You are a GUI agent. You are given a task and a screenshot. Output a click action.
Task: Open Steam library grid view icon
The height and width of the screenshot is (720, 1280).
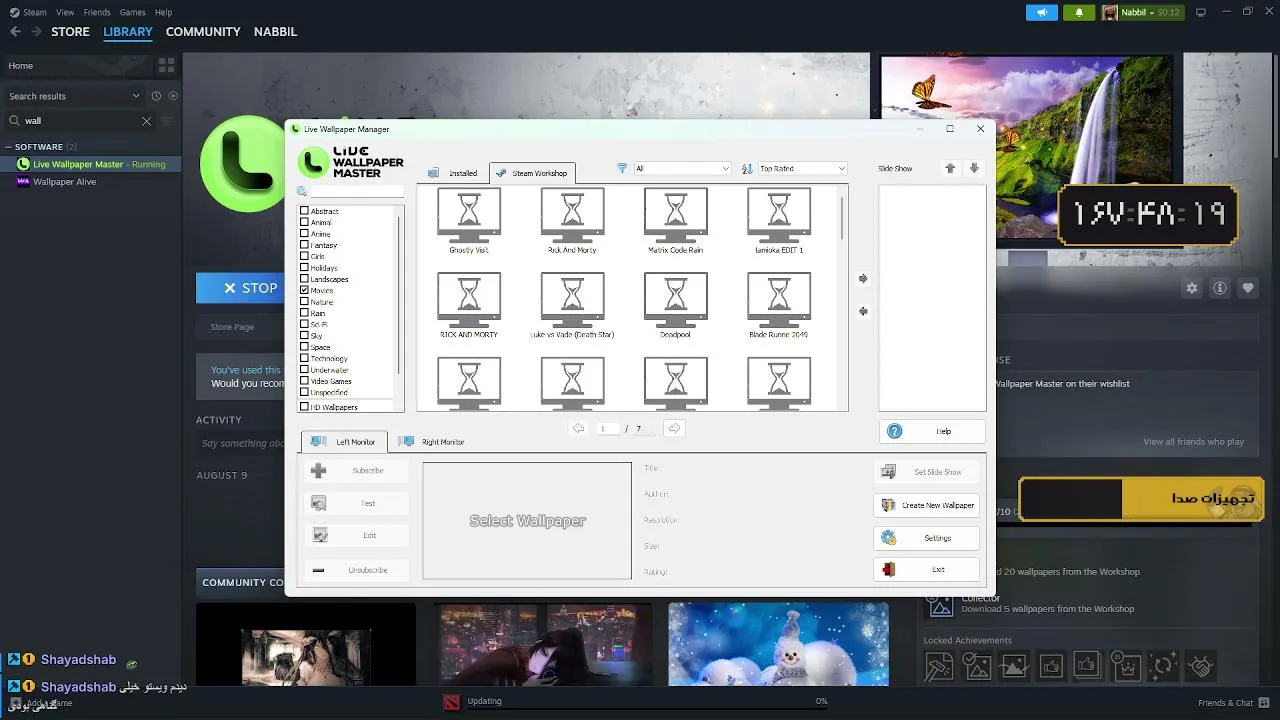click(166, 65)
